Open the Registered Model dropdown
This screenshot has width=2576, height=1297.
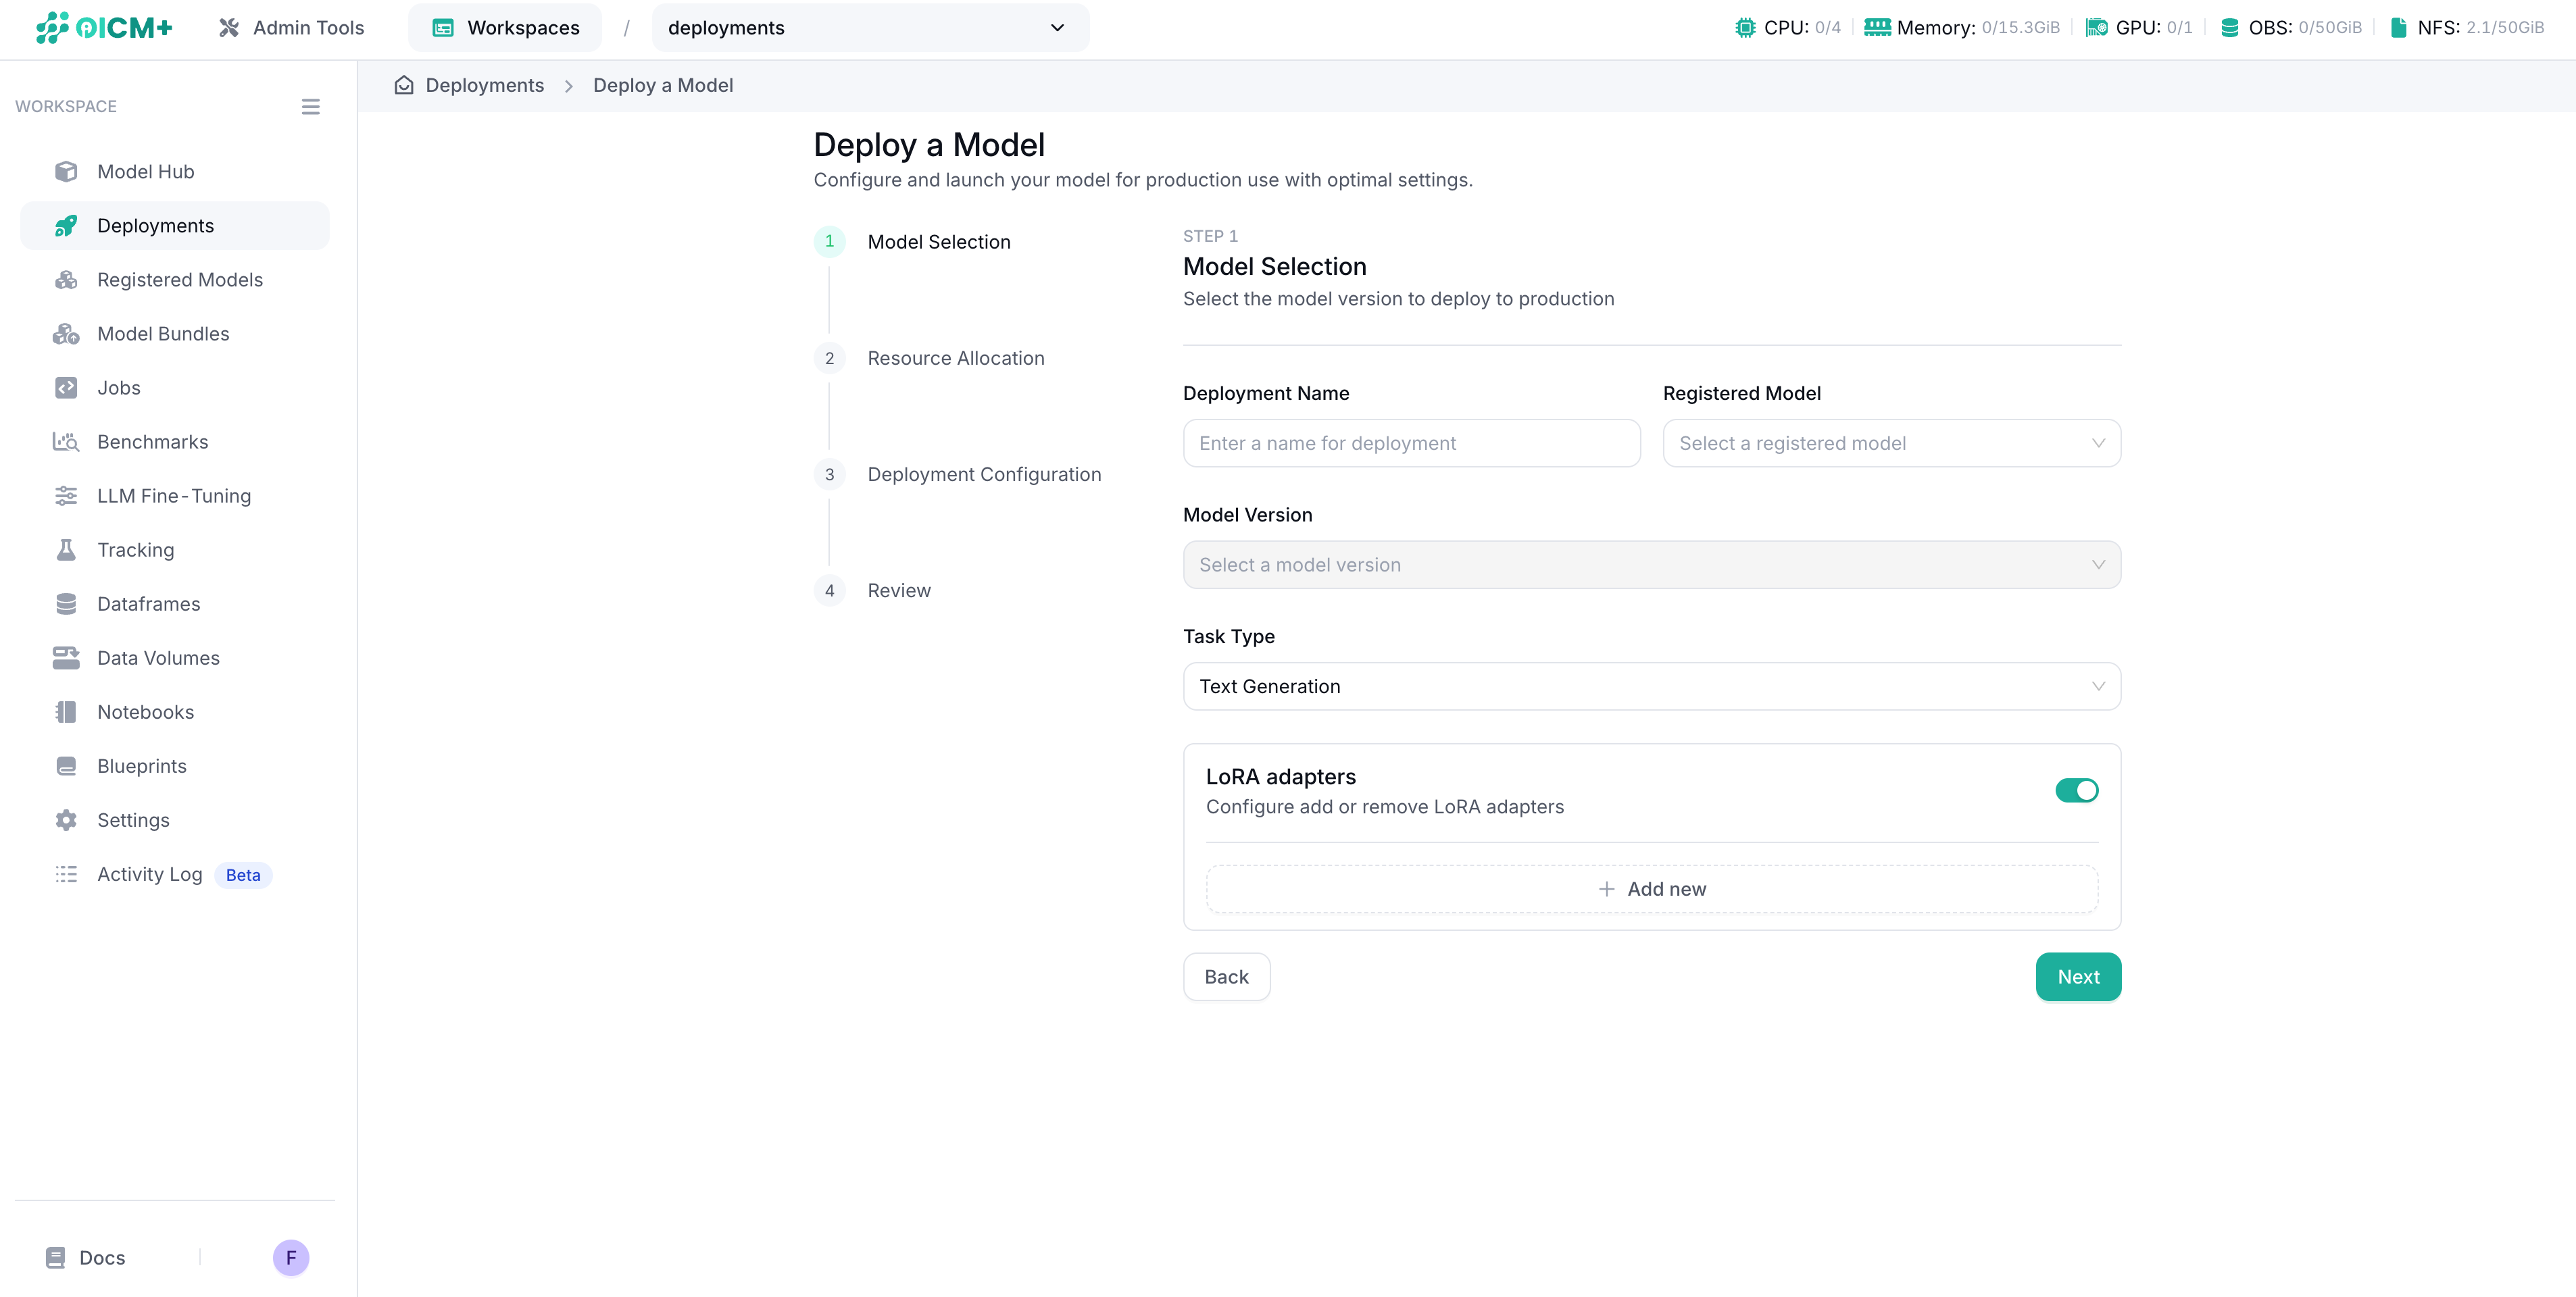[x=1890, y=443]
